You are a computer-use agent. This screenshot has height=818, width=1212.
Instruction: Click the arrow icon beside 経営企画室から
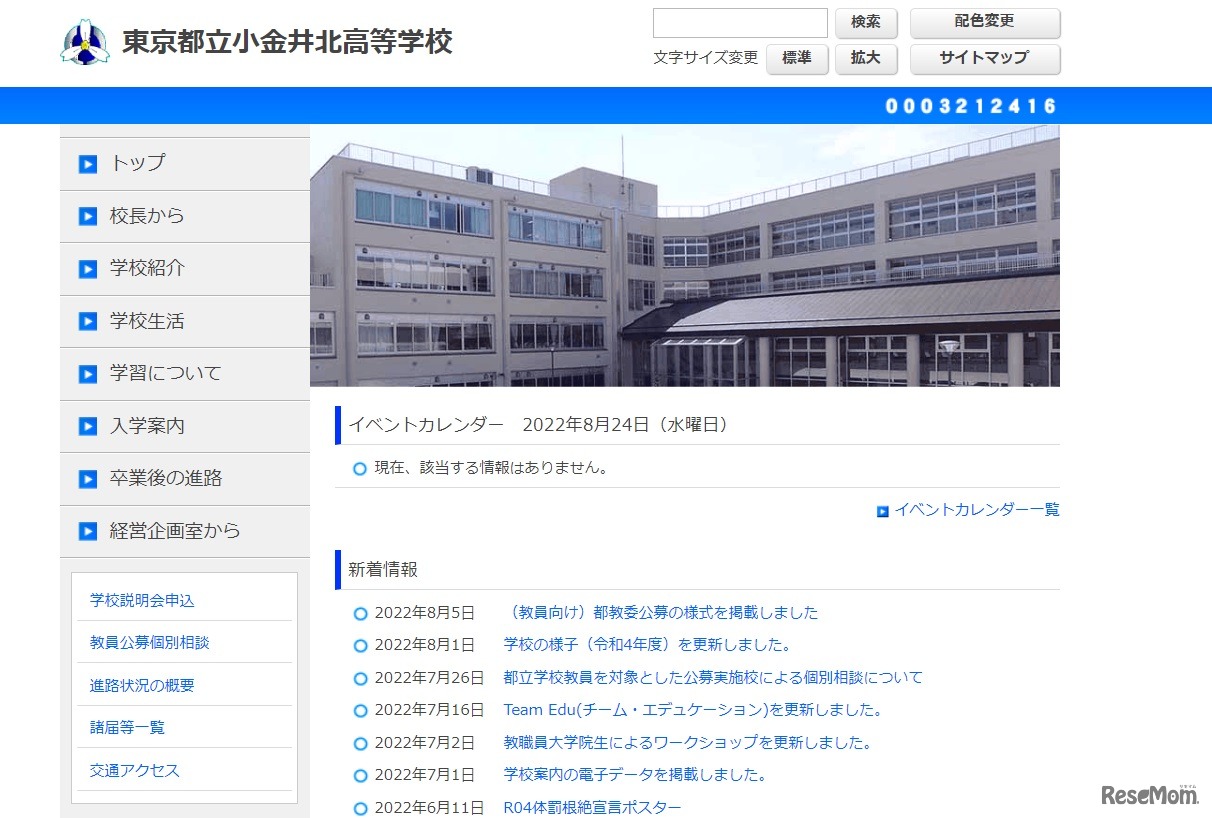(88, 531)
